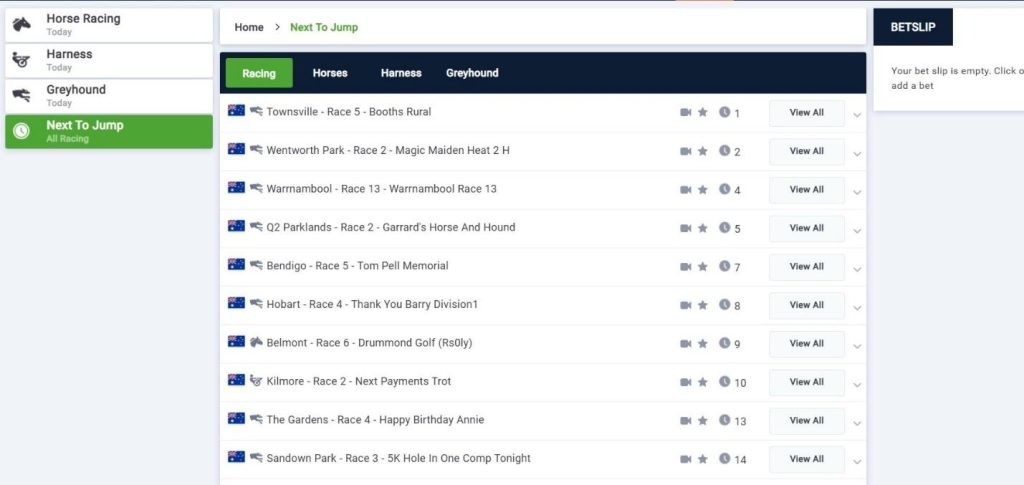Image resolution: width=1024 pixels, height=485 pixels.
Task: Expand Q2 Parklands Race 2 chevron
Action: click(x=857, y=231)
